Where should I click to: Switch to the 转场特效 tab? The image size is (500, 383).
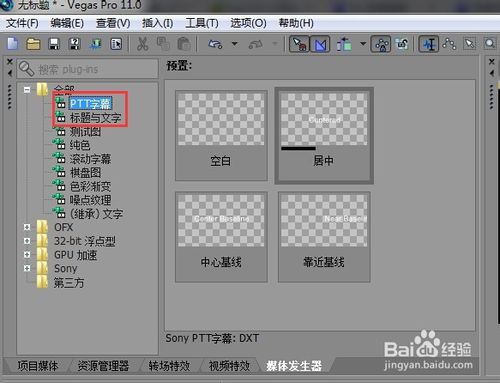point(169,366)
